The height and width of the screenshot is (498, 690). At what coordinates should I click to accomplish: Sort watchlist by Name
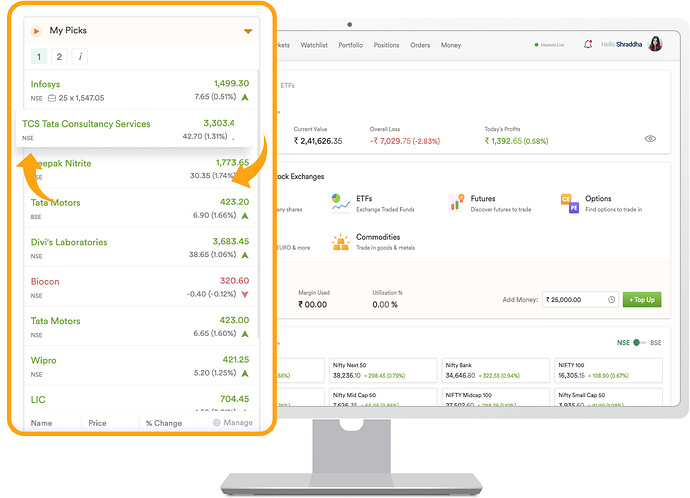pos(41,423)
